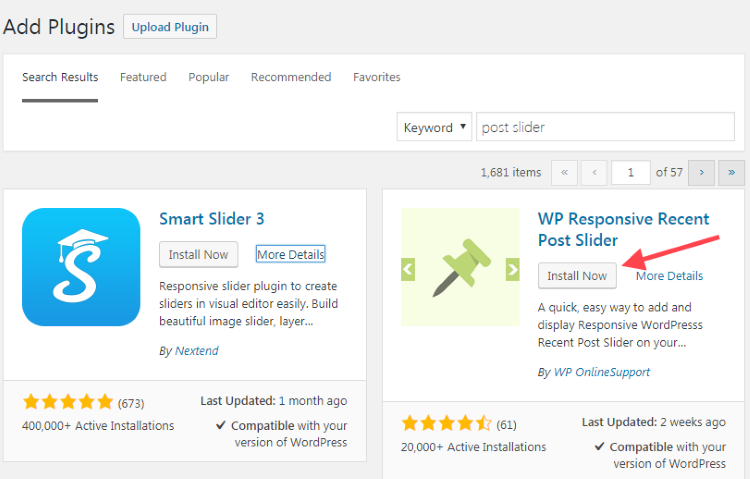Click the Upload Plugin button
The height and width of the screenshot is (479, 750).
point(170,27)
